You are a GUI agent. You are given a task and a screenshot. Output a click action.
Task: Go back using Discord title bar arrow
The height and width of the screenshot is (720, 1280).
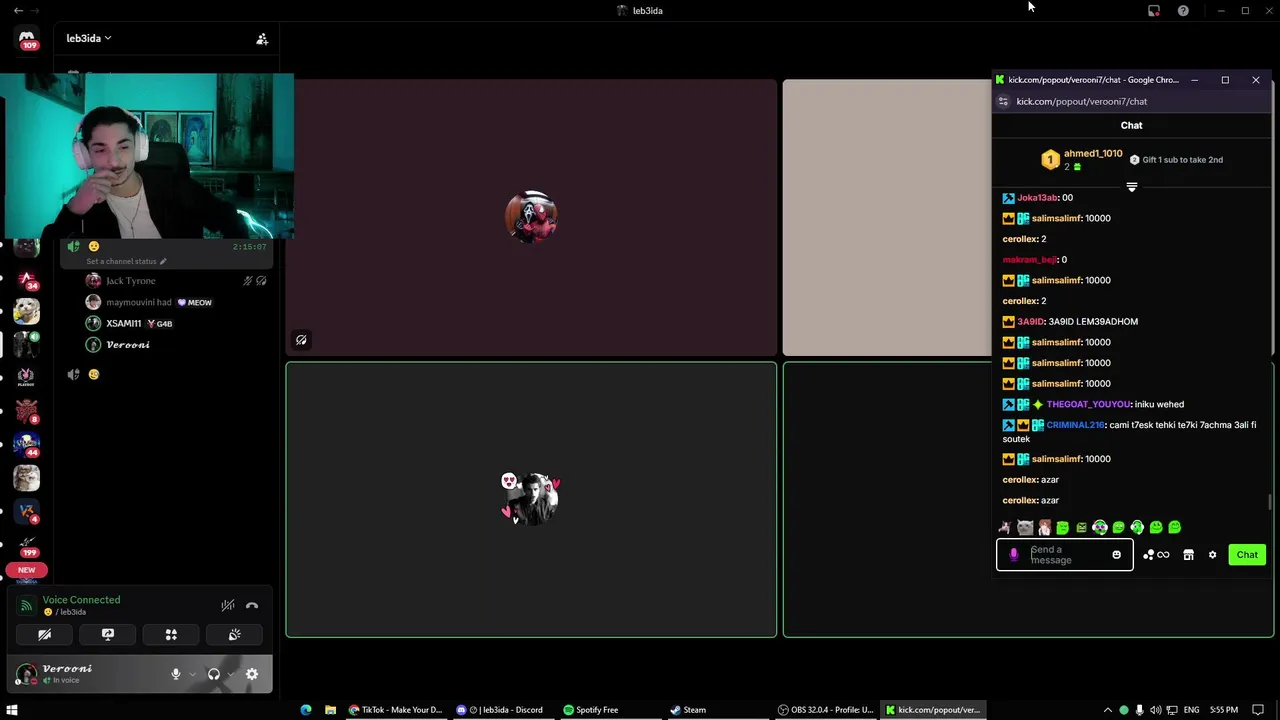18,10
